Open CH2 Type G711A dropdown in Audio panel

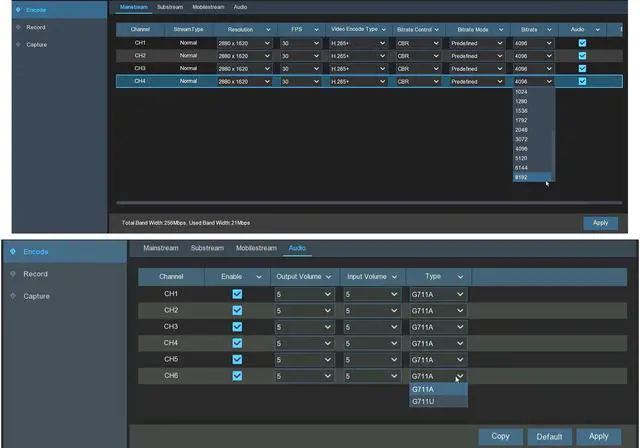(x=438, y=310)
